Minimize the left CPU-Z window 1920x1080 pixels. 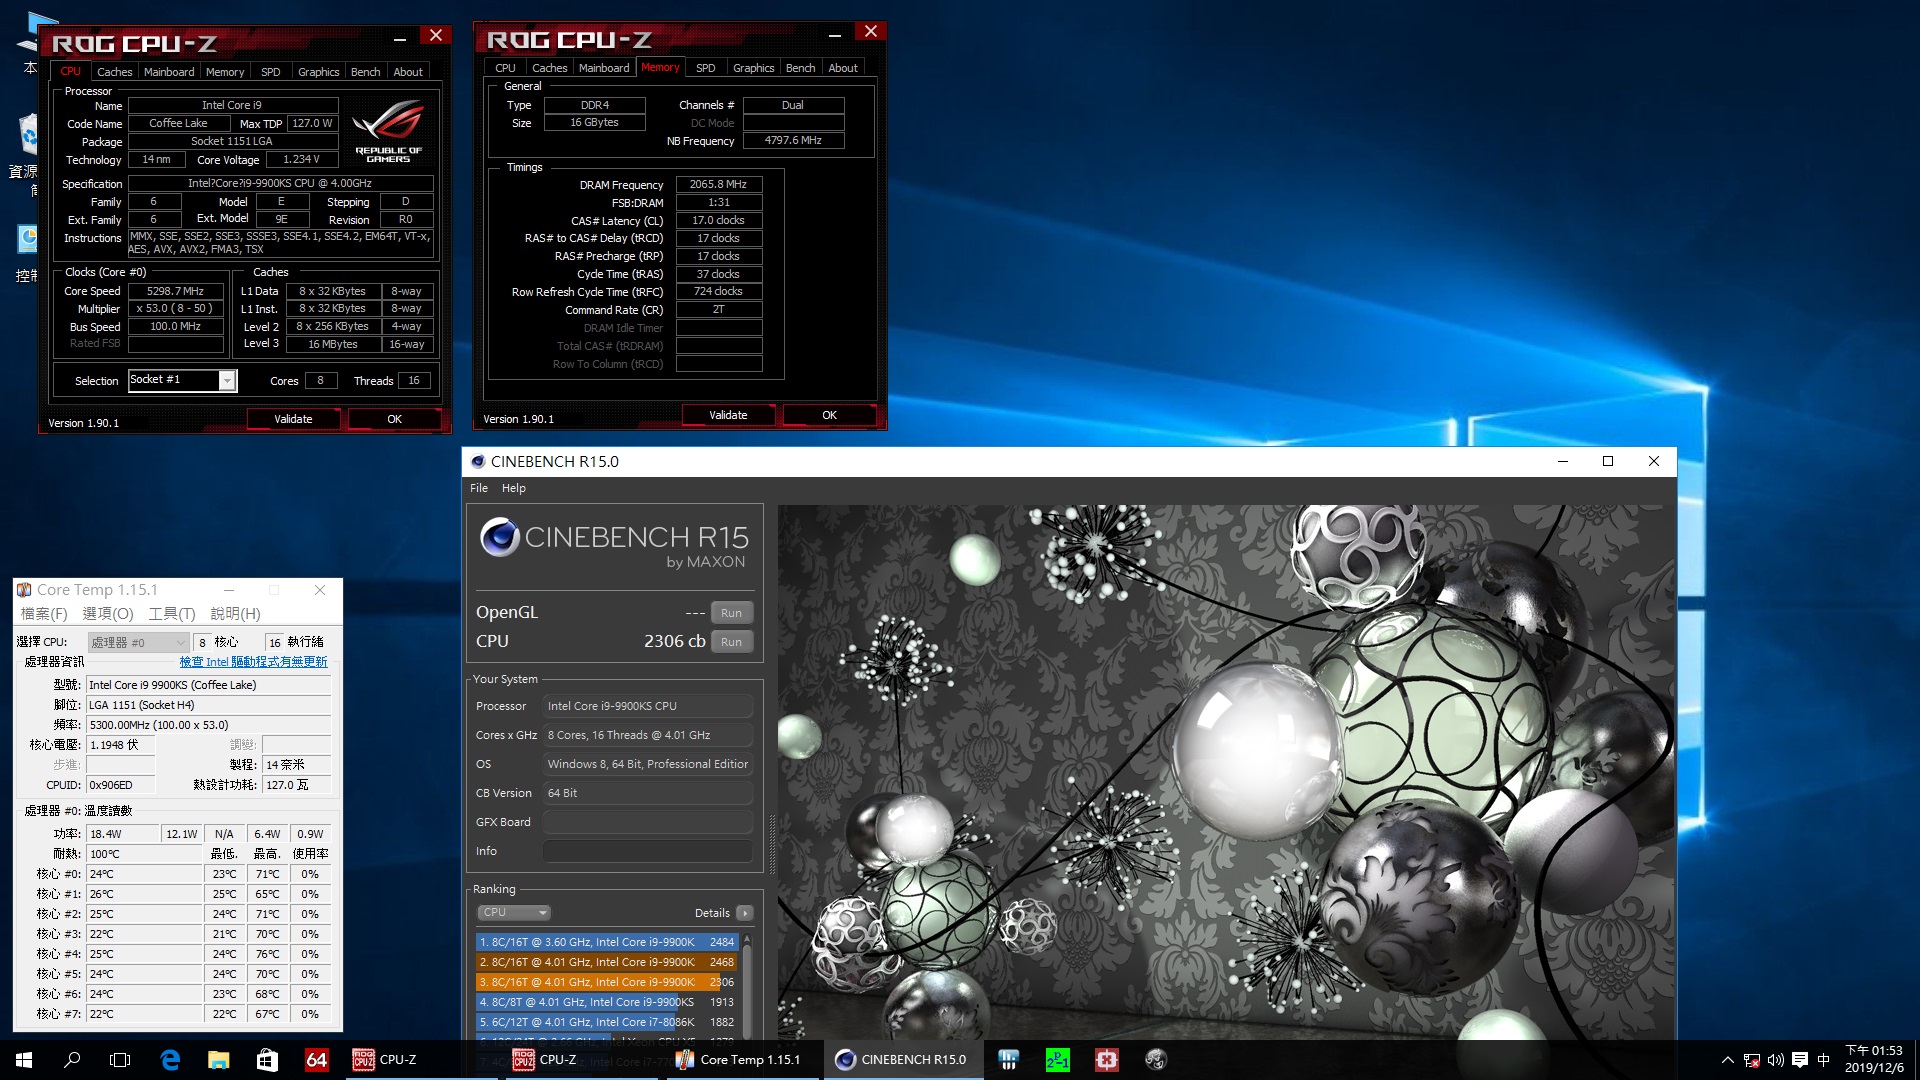click(399, 38)
